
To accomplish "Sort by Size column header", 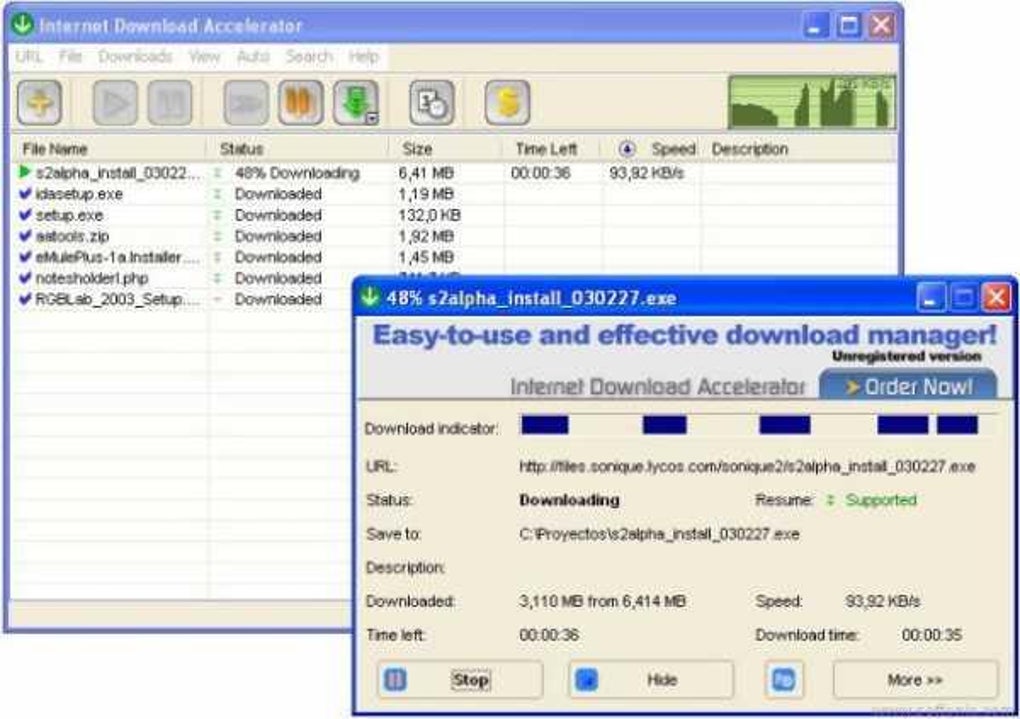I will tap(446, 149).
